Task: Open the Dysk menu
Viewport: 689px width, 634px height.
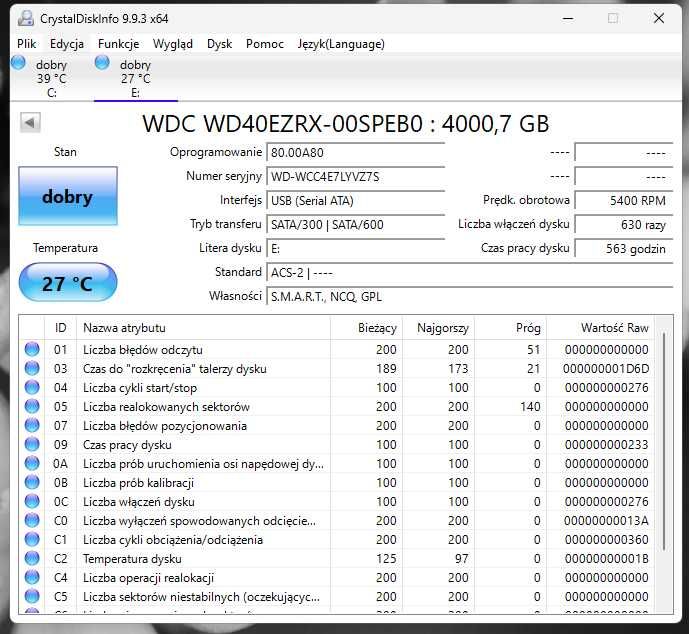Action: point(219,44)
